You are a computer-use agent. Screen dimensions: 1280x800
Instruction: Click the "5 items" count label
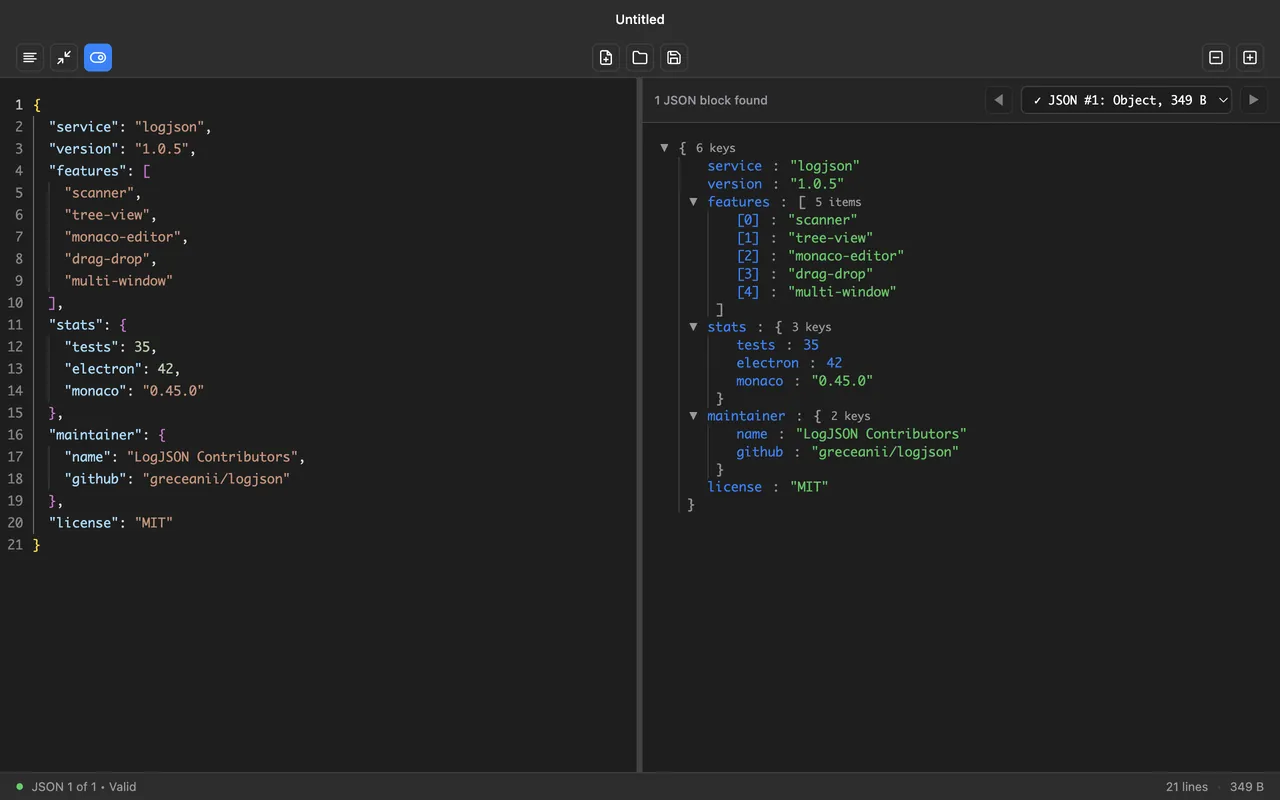(838, 202)
